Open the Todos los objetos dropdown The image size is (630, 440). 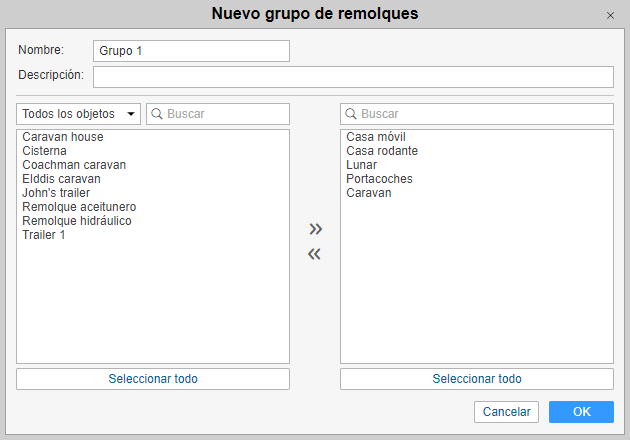79,114
